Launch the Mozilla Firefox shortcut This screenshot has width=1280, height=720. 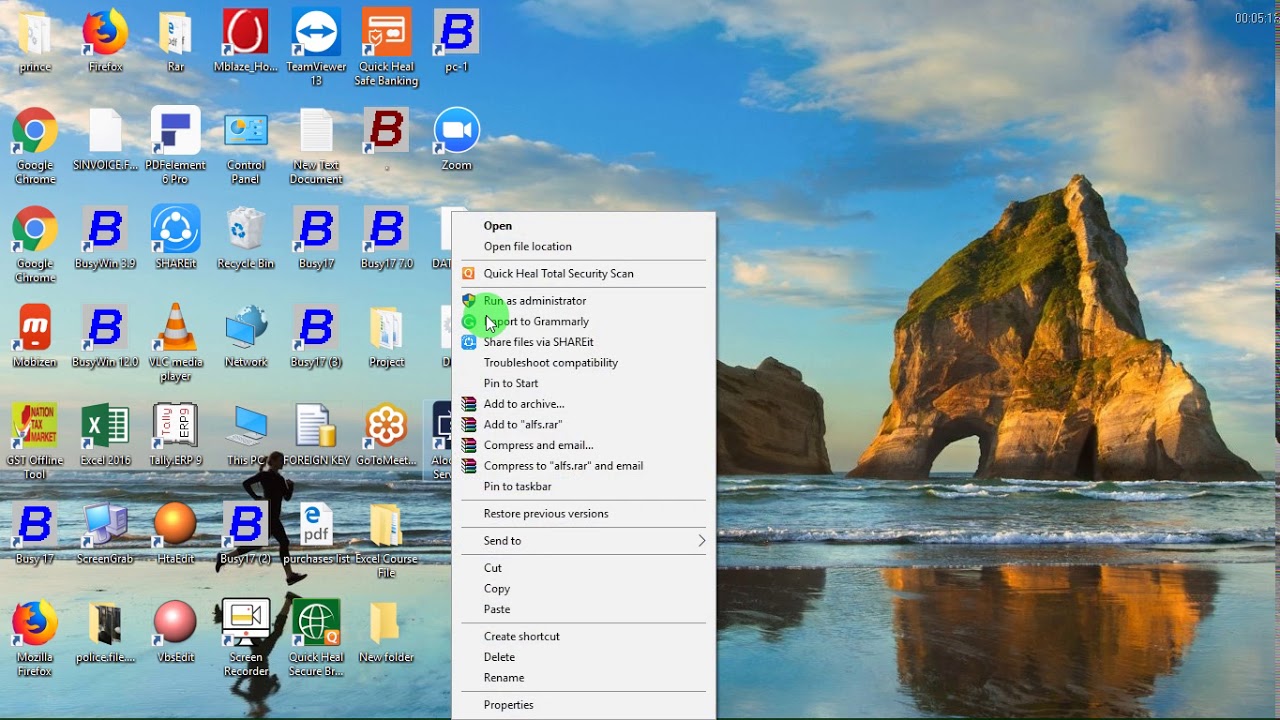[x=35, y=638]
